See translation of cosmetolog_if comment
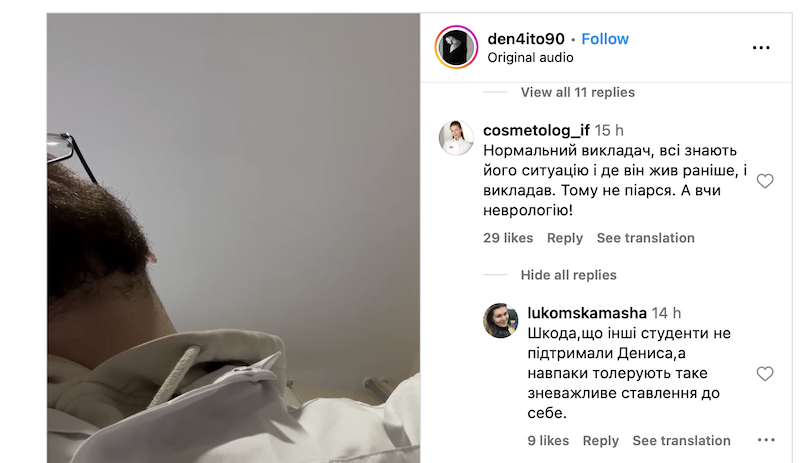Screen dimensions: 800x463 coord(645,238)
